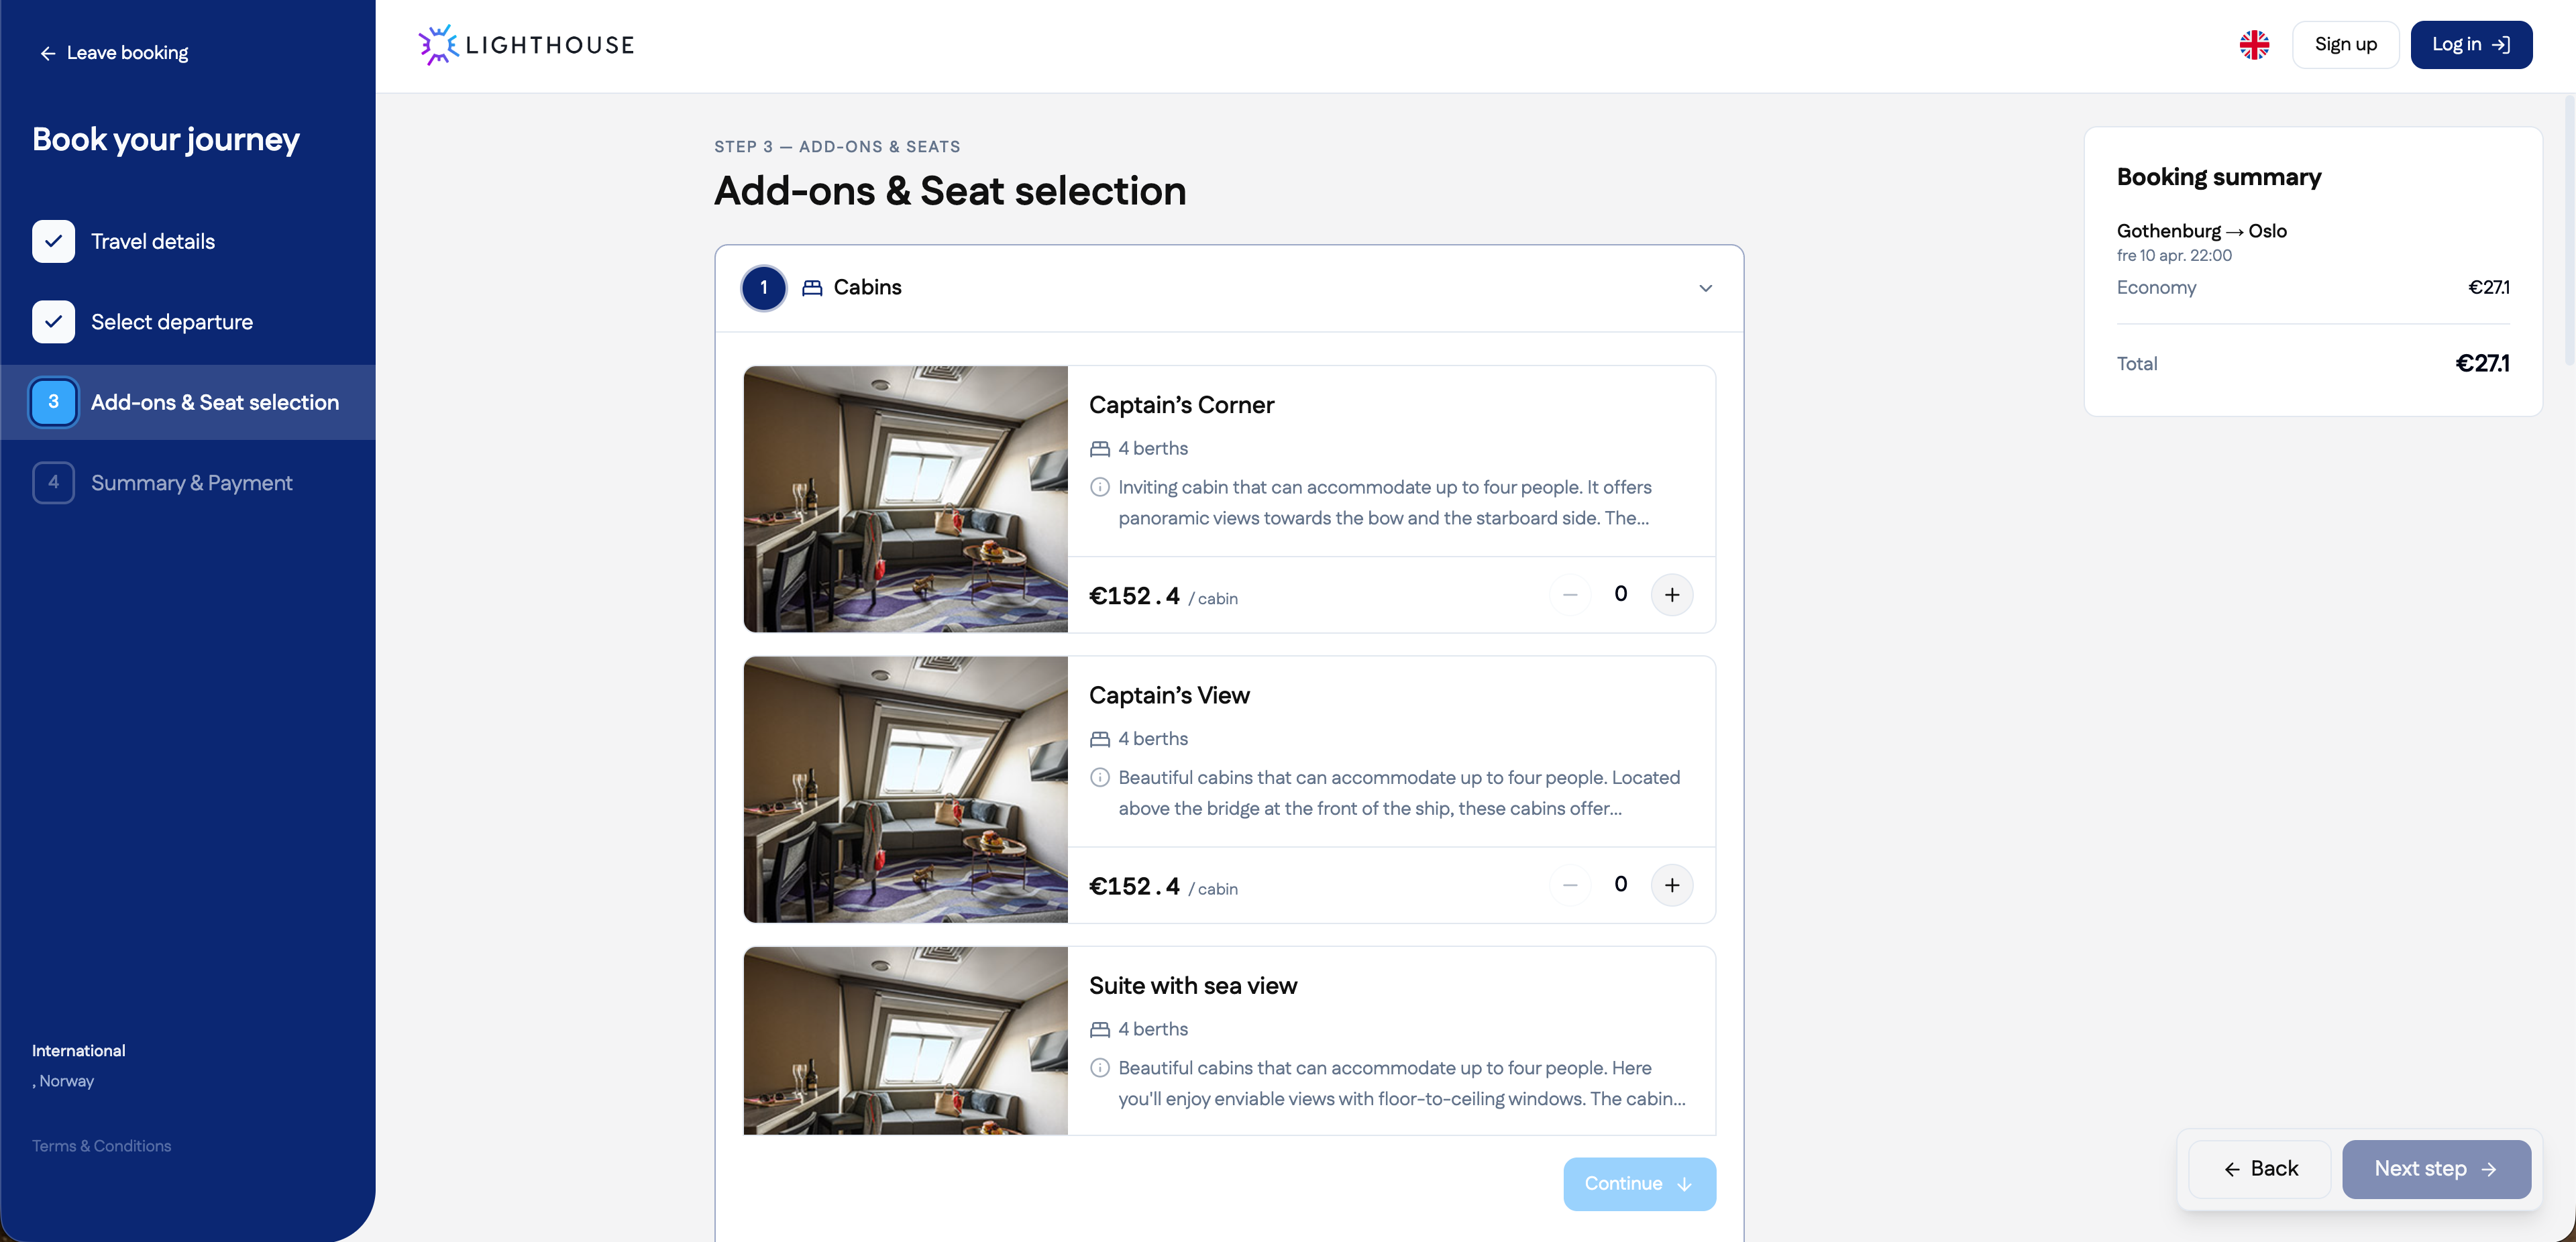This screenshot has height=1242, width=2576.
Task: Click the info icon in Suite description
Action: (1100, 1068)
